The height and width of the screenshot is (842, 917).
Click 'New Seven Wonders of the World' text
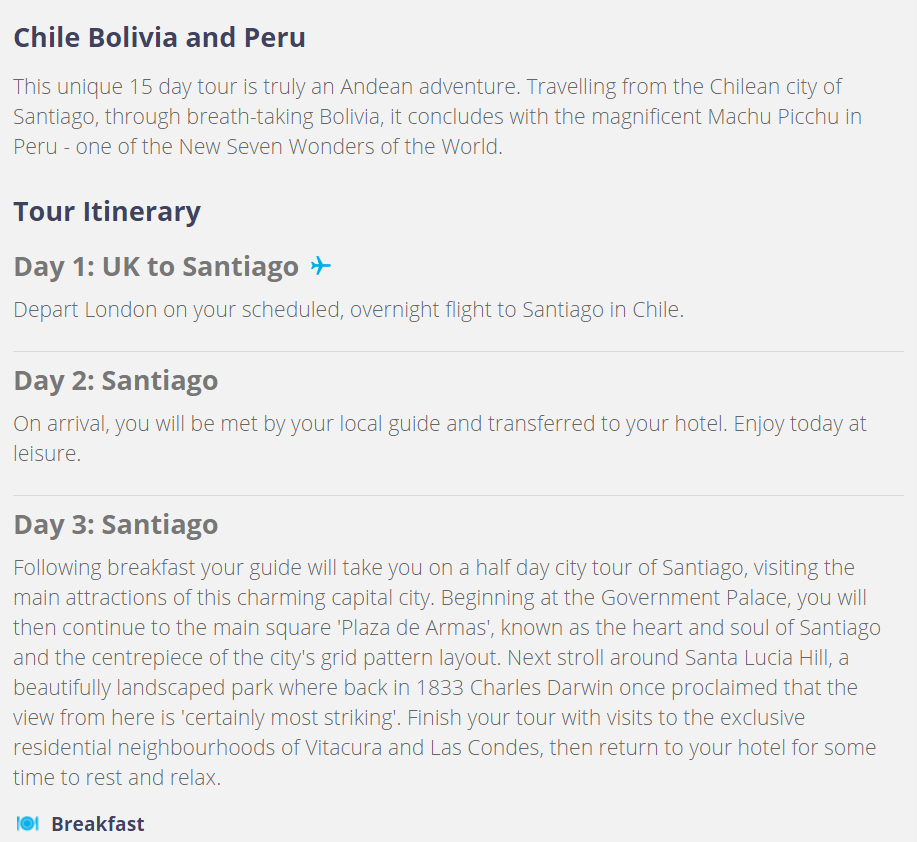tap(339, 146)
